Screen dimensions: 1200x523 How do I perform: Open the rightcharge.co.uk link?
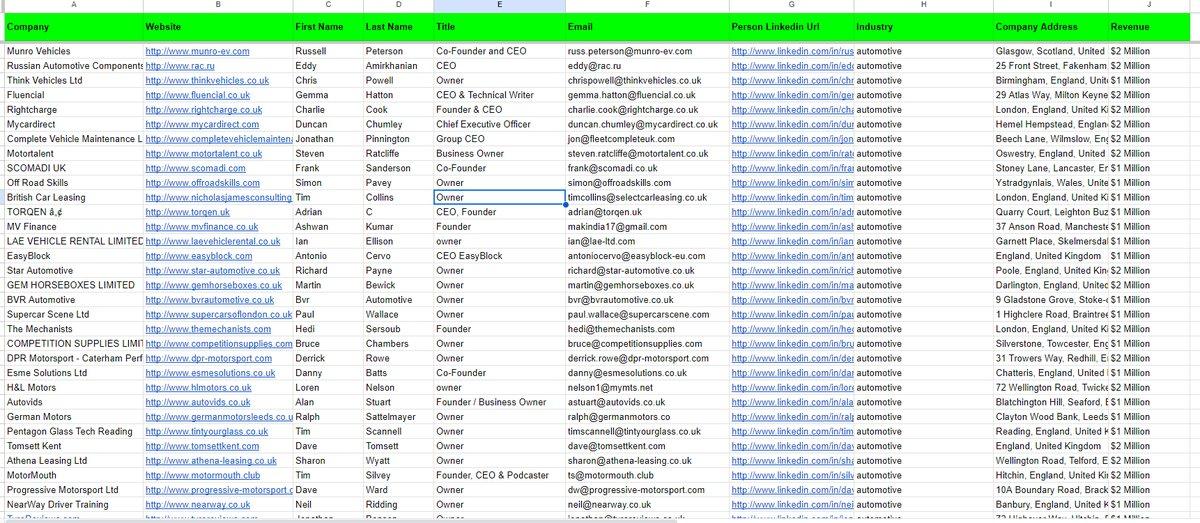[203, 110]
